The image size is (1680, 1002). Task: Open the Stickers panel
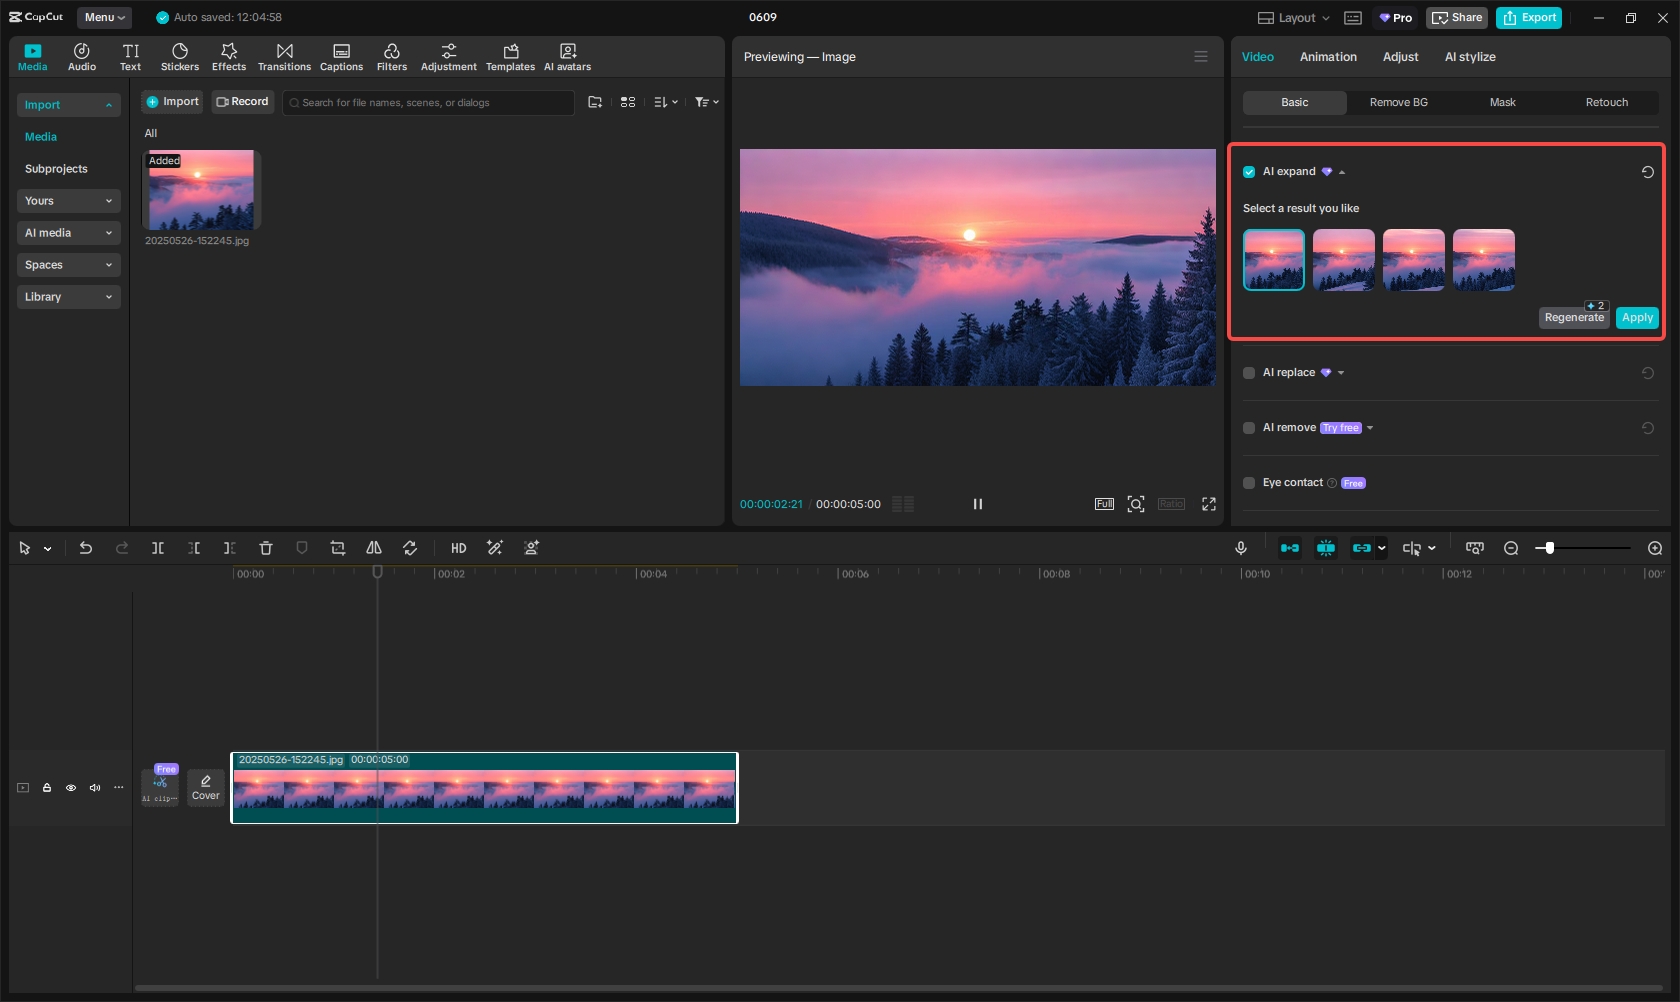click(180, 57)
